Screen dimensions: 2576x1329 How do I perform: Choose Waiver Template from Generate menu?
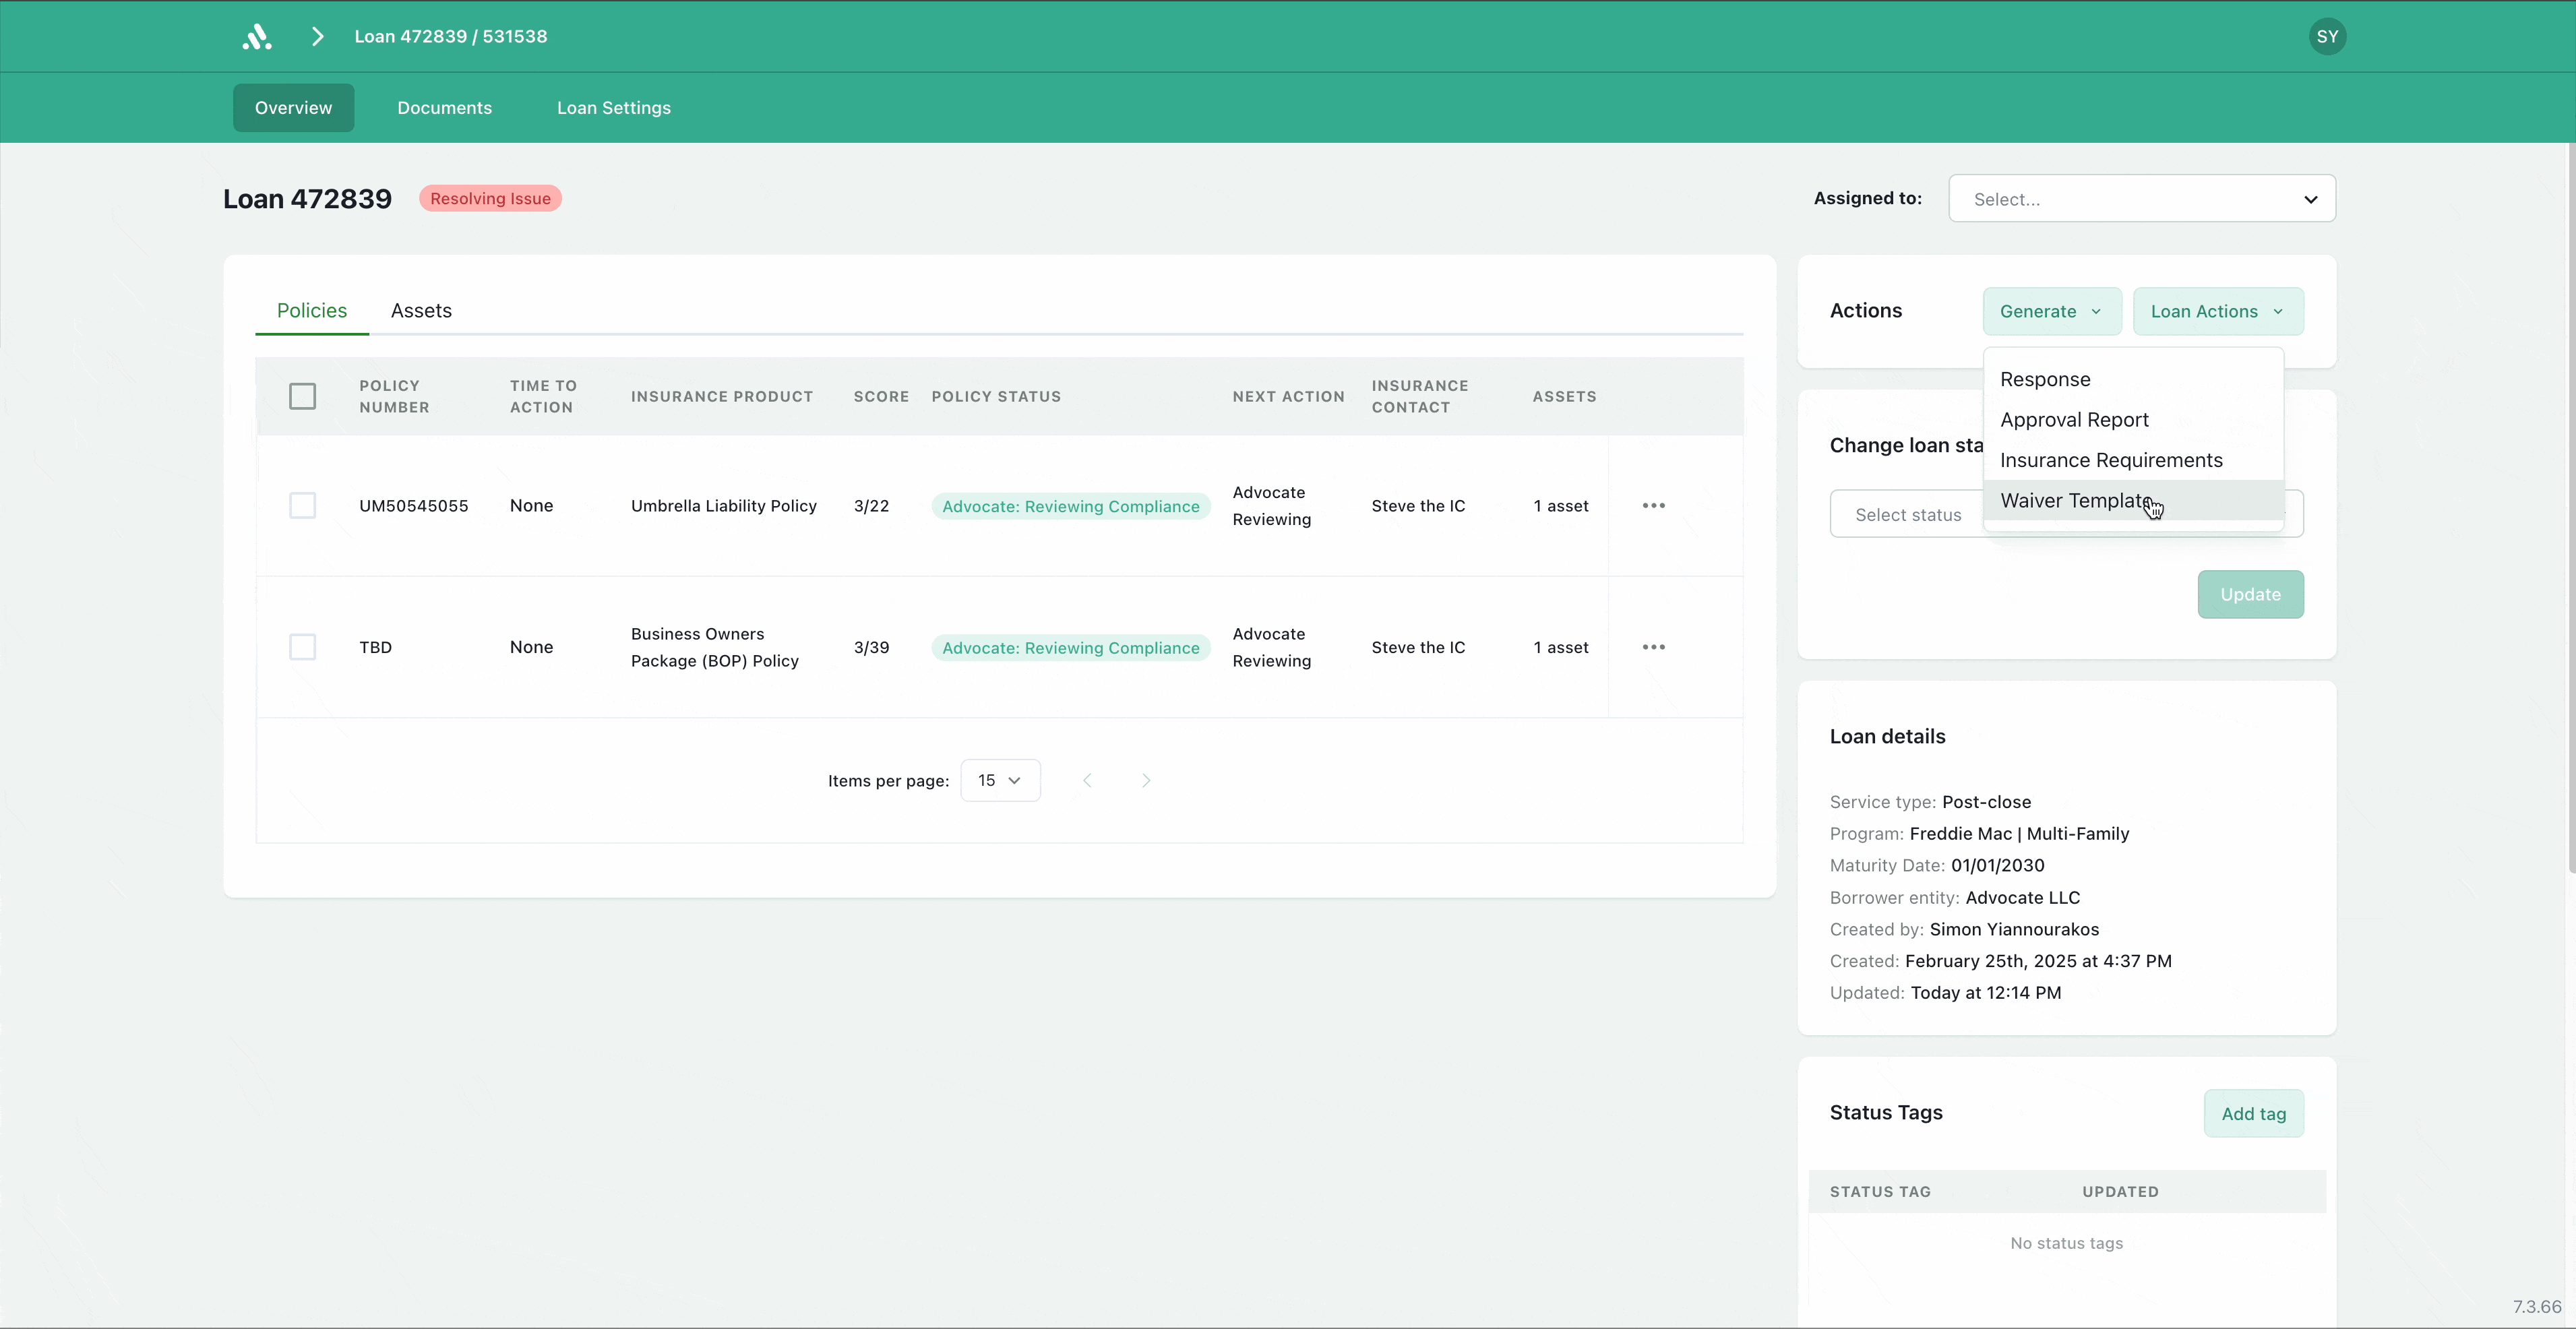pyautogui.click(x=2076, y=501)
